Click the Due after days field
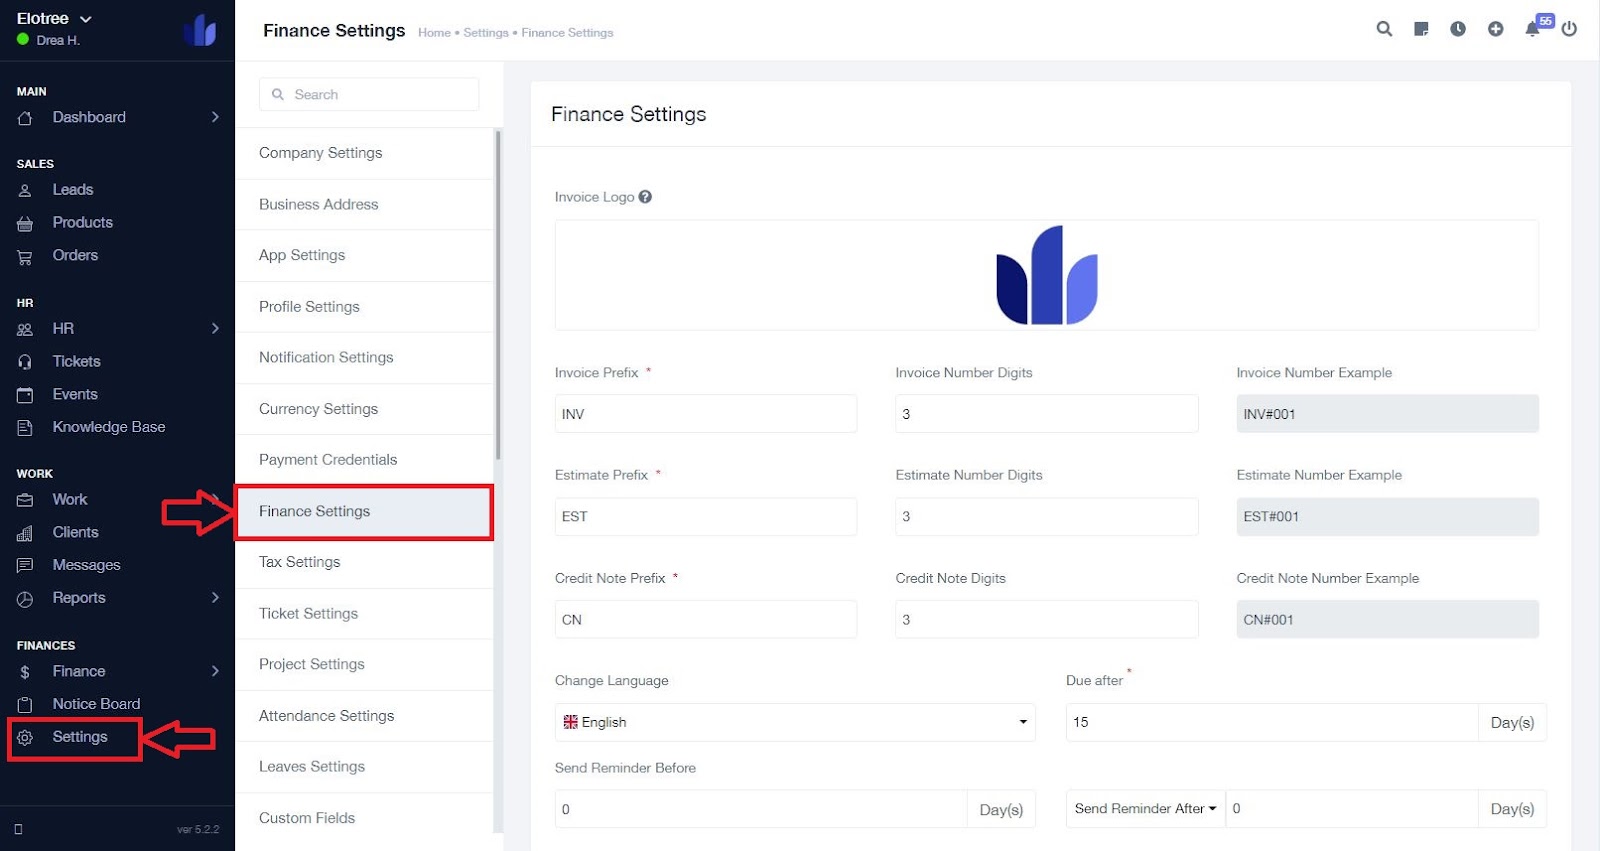The height and width of the screenshot is (851, 1600). coord(1272,722)
